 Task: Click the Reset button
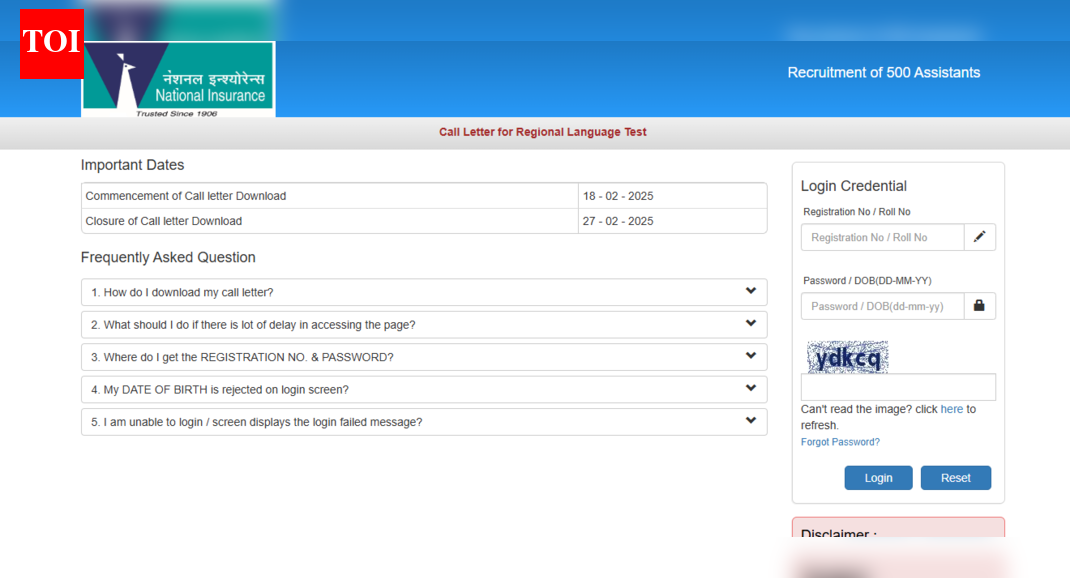click(955, 478)
